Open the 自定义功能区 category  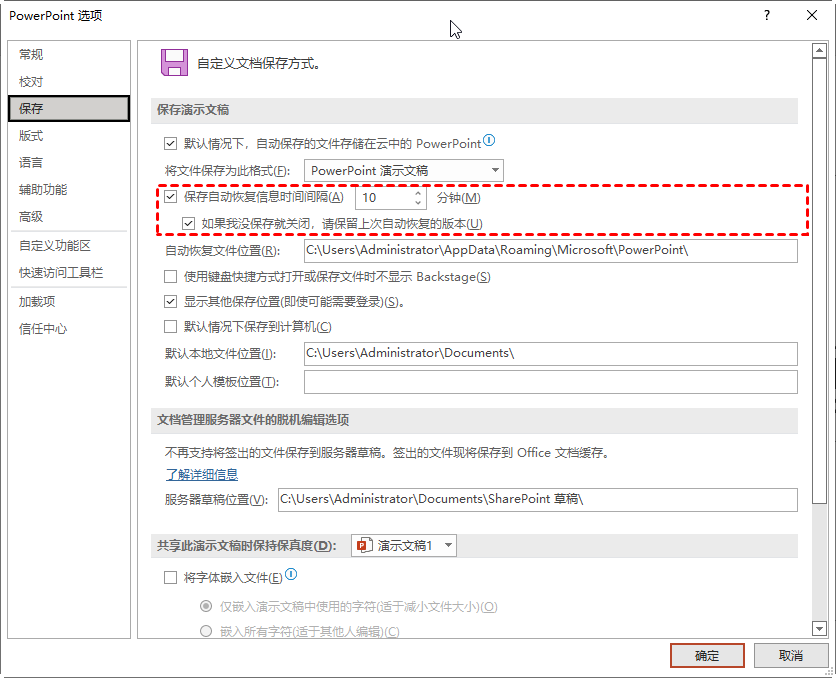(69, 246)
